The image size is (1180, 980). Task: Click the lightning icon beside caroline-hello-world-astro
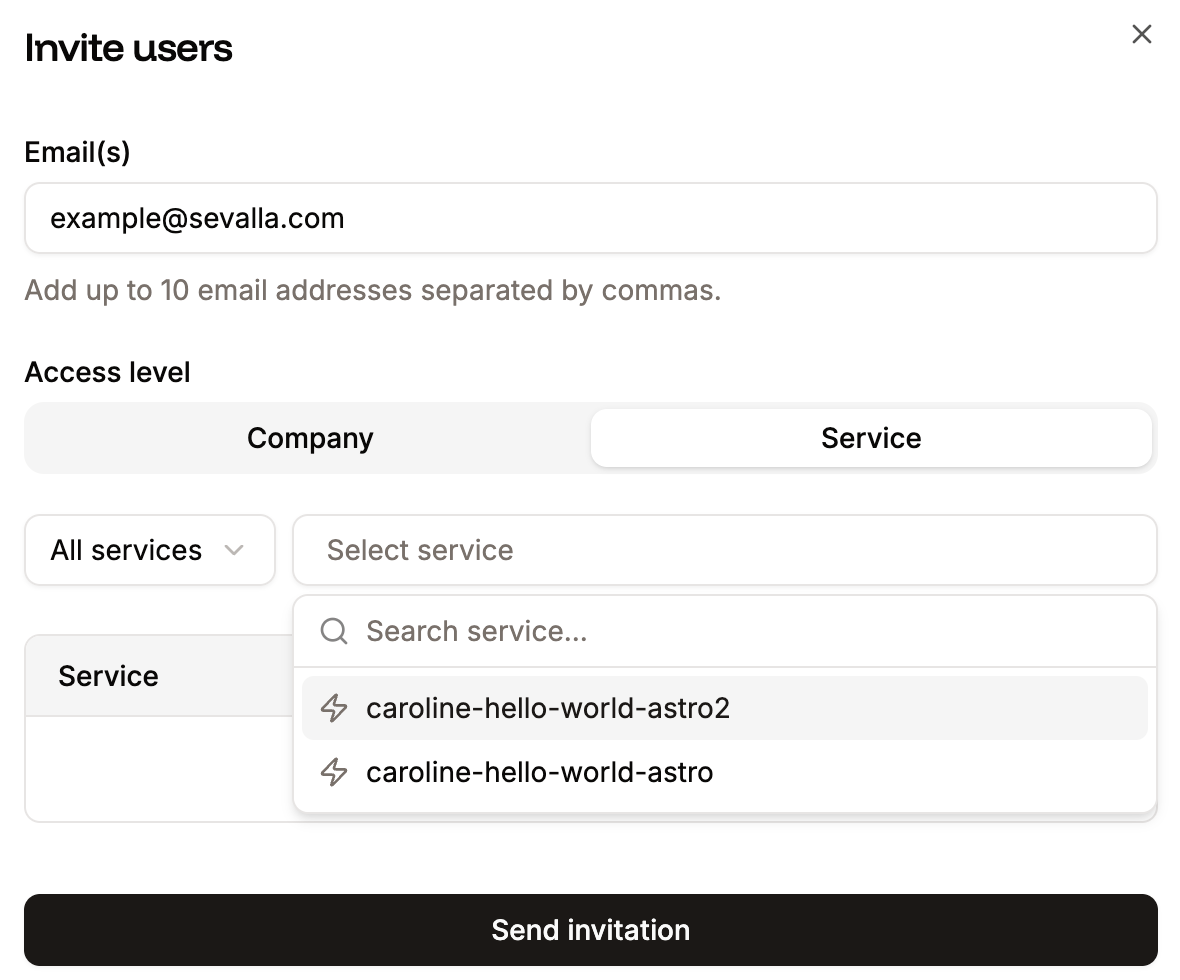(x=333, y=772)
